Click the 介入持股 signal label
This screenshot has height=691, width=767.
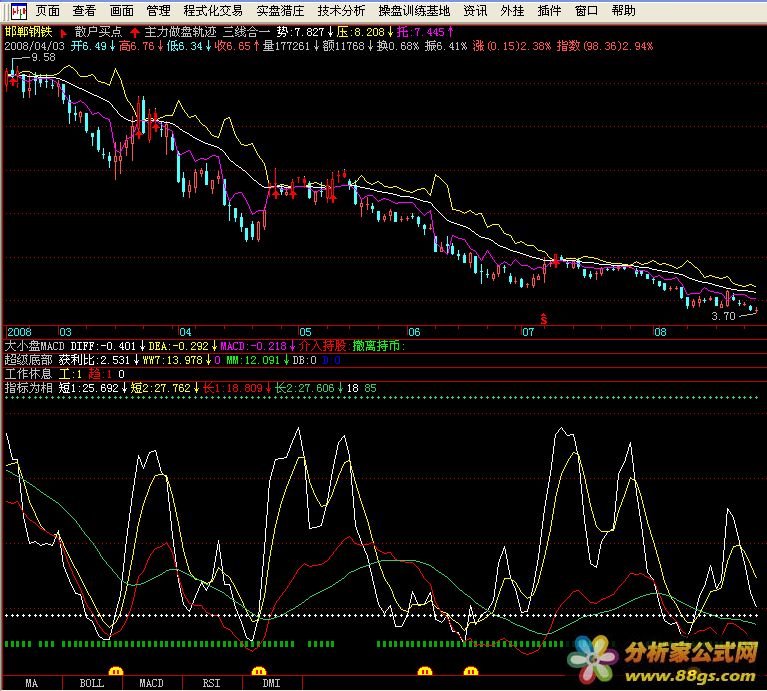[x=323, y=346]
